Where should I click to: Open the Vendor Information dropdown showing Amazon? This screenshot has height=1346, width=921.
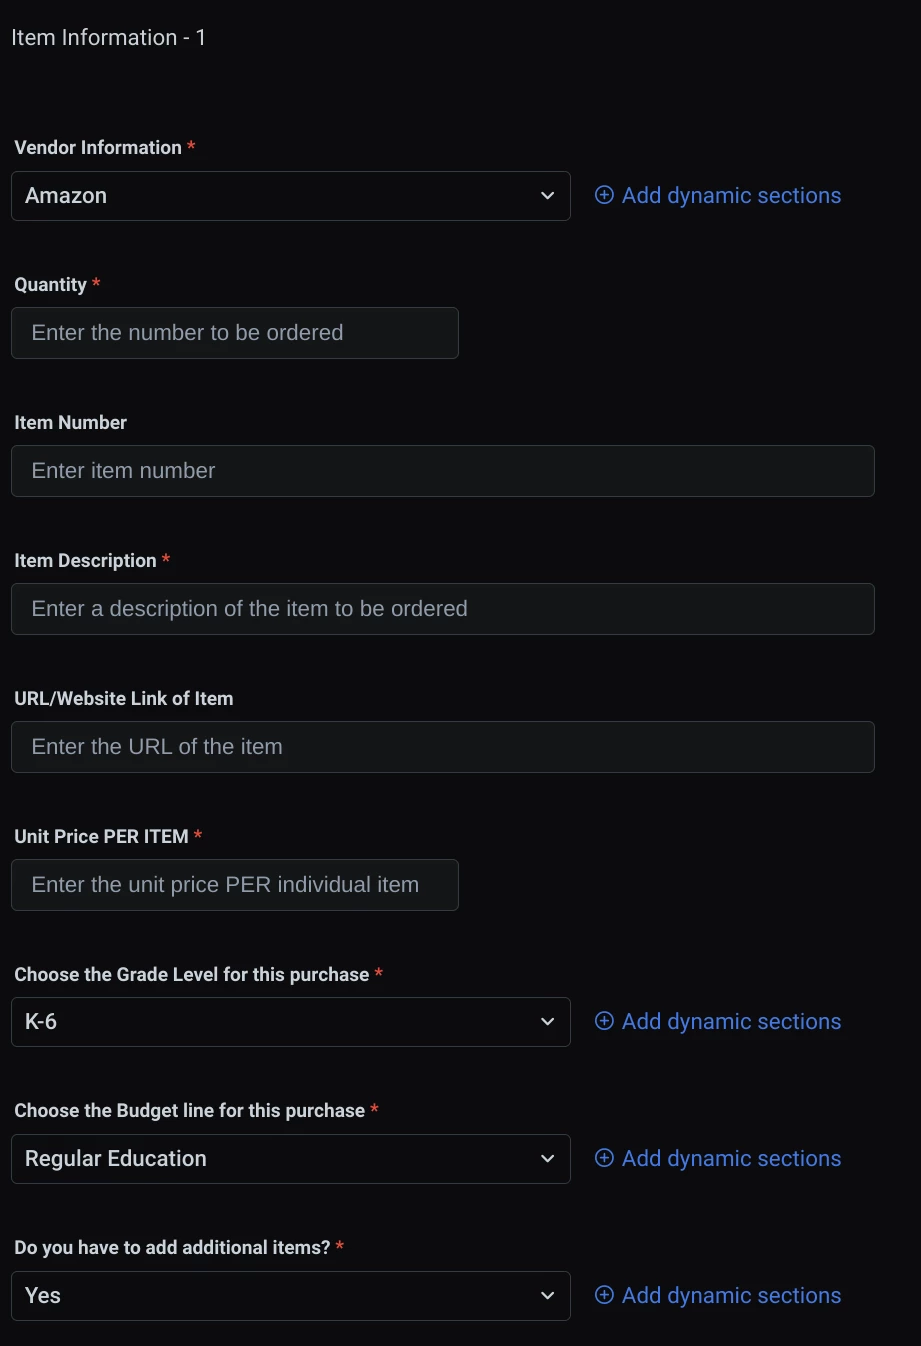(x=291, y=196)
